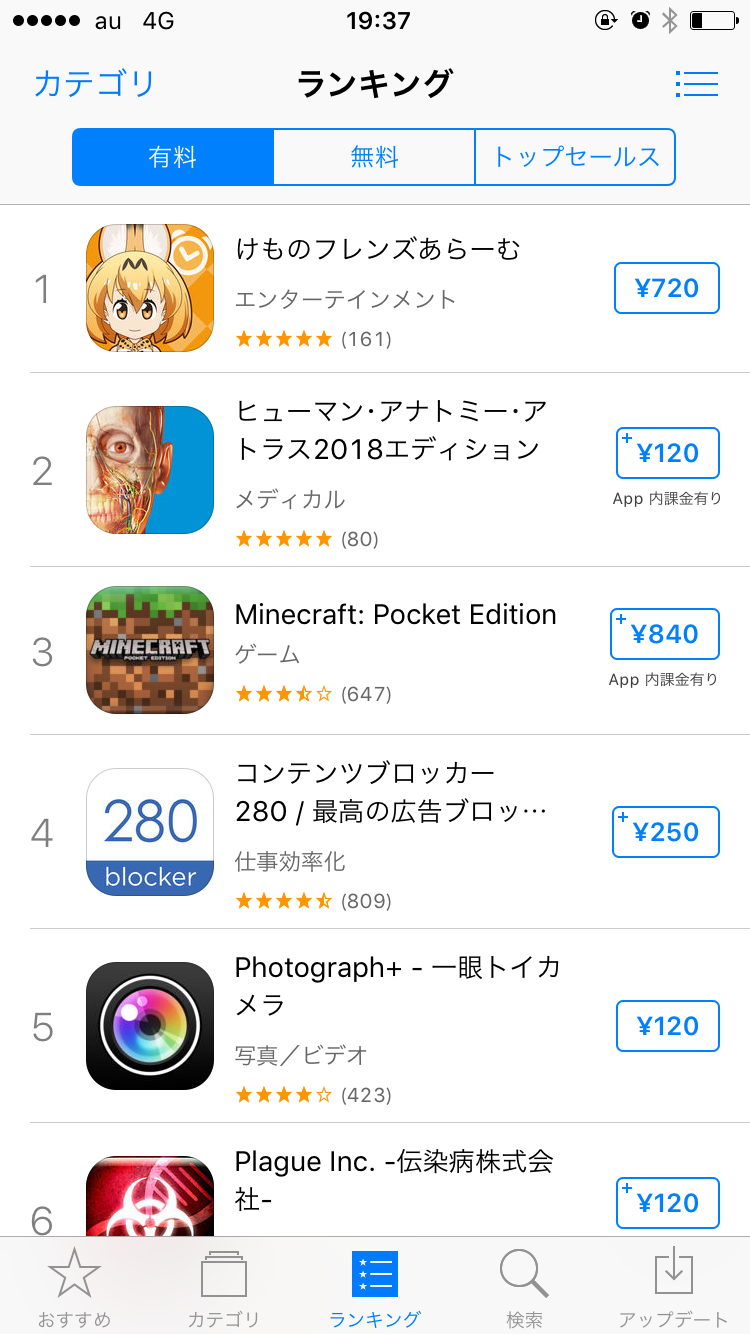Buy けものフレンズあらーむ for ¥720
Screen dimensions: 750x1334
click(667, 289)
